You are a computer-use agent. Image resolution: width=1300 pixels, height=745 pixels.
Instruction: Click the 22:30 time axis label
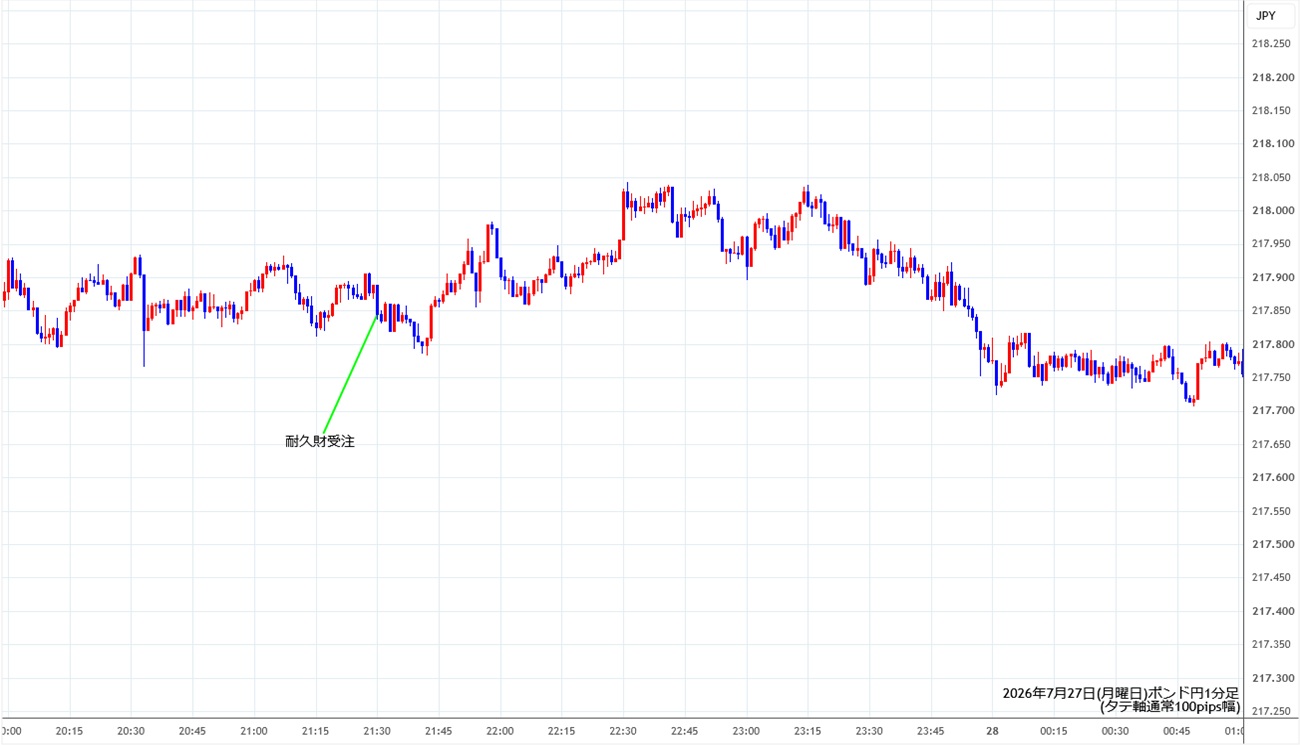[623, 731]
